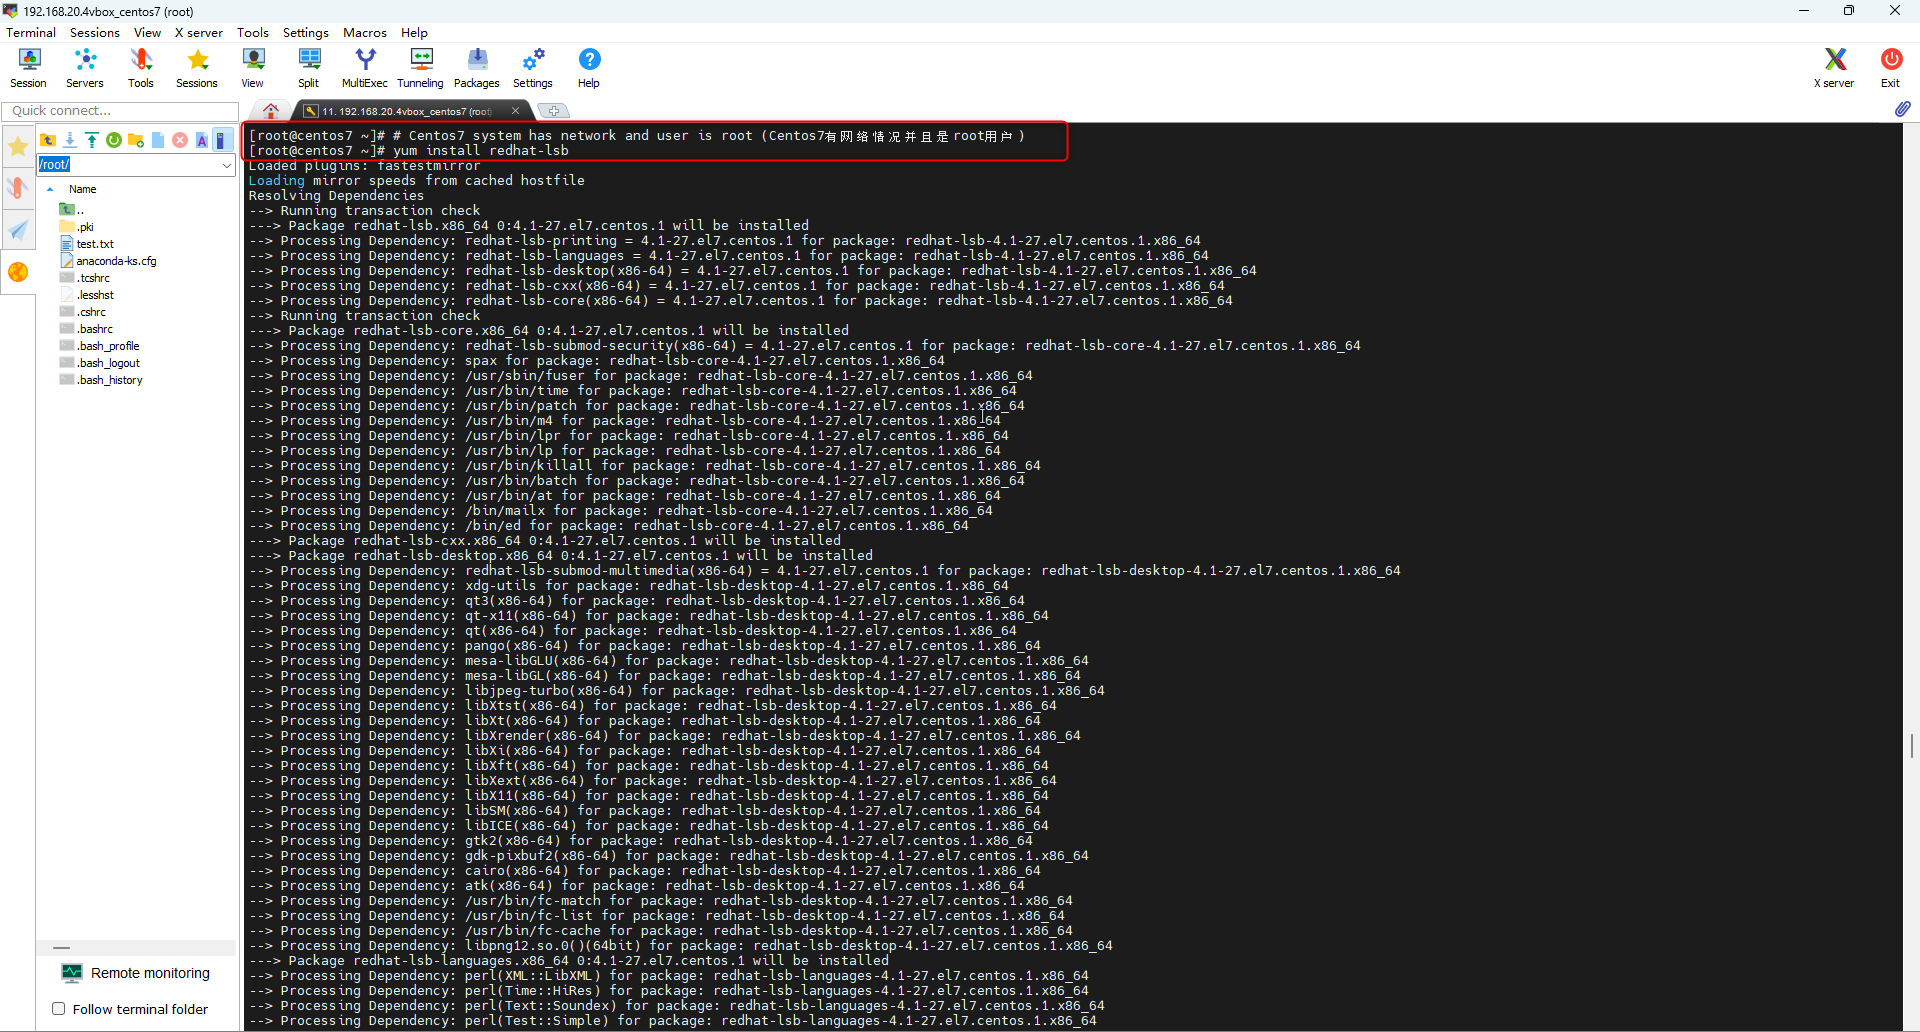Toggle ASCII transfer mode 'A' icon
This screenshot has width=1920, height=1032.
coord(202,140)
